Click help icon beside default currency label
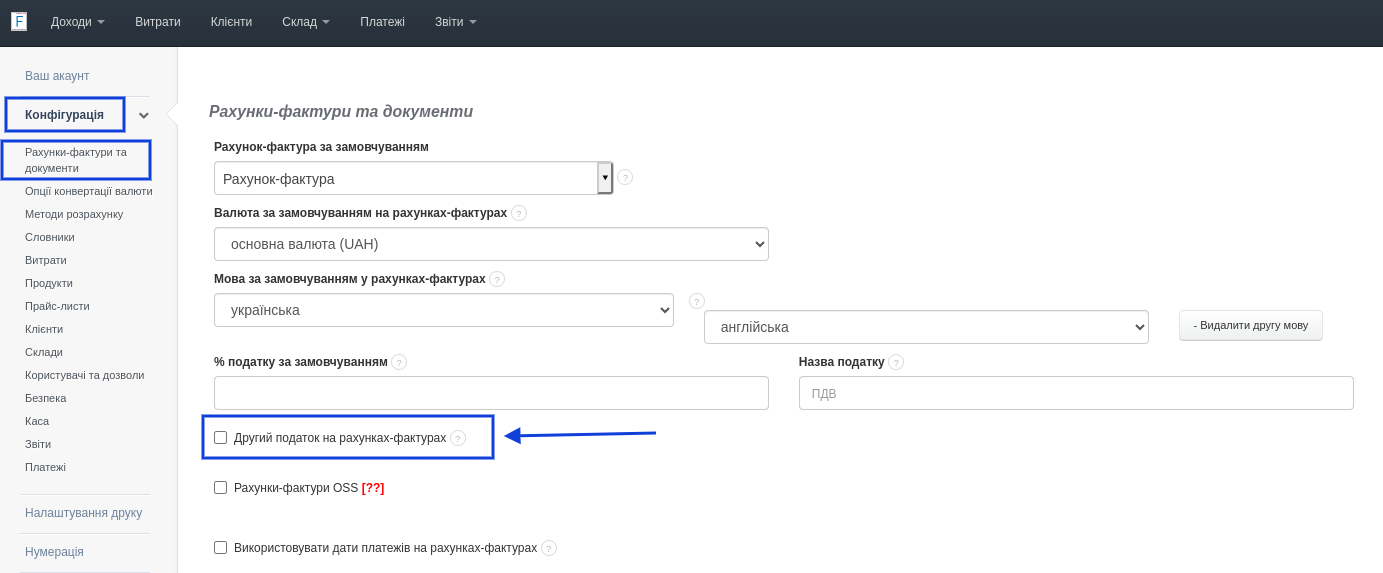 pos(519,213)
